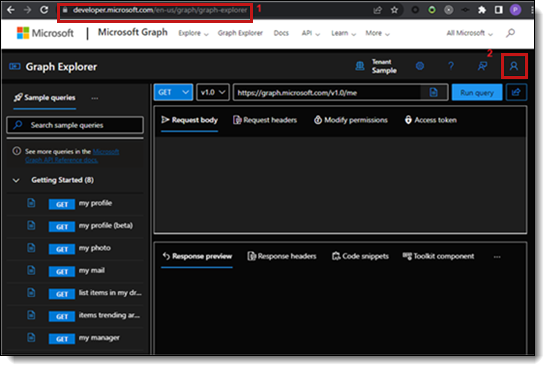The width and height of the screenshot is (550, 371).
Task: Open the response tabs overflow ellipsis
Action: [497, 257]
